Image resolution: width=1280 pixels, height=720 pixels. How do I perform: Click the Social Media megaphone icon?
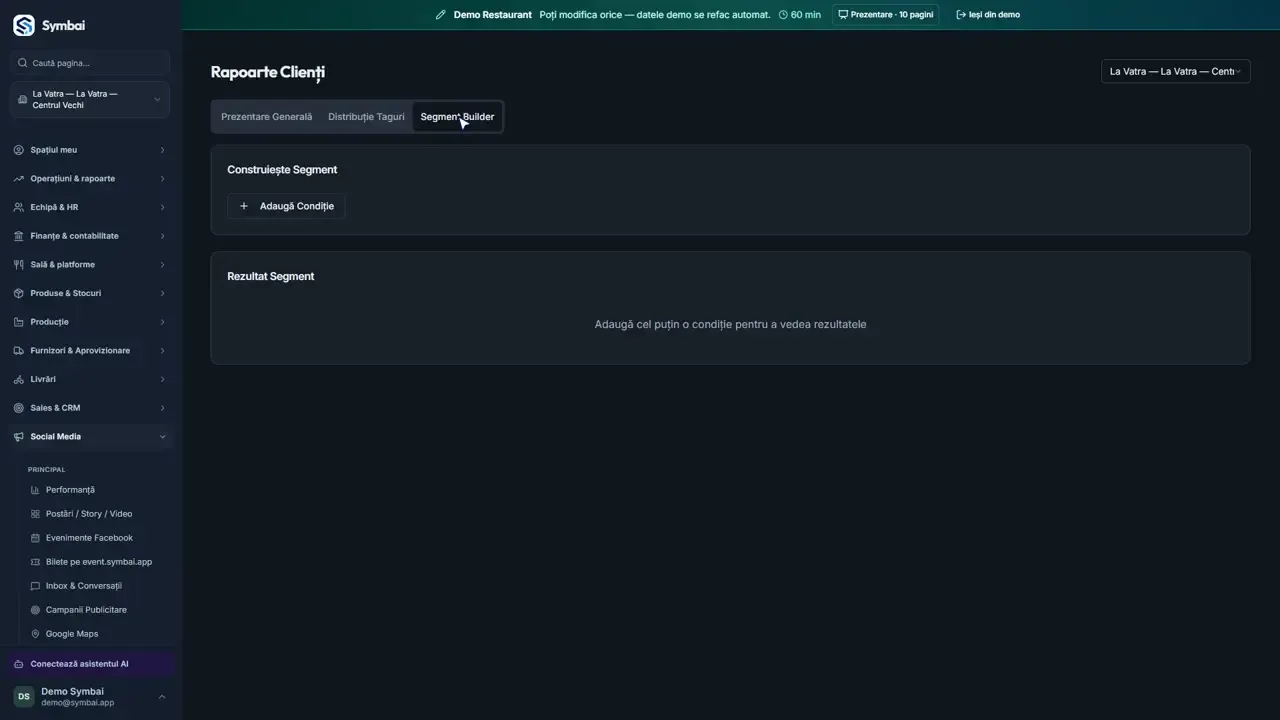click(x=19, y=437)
